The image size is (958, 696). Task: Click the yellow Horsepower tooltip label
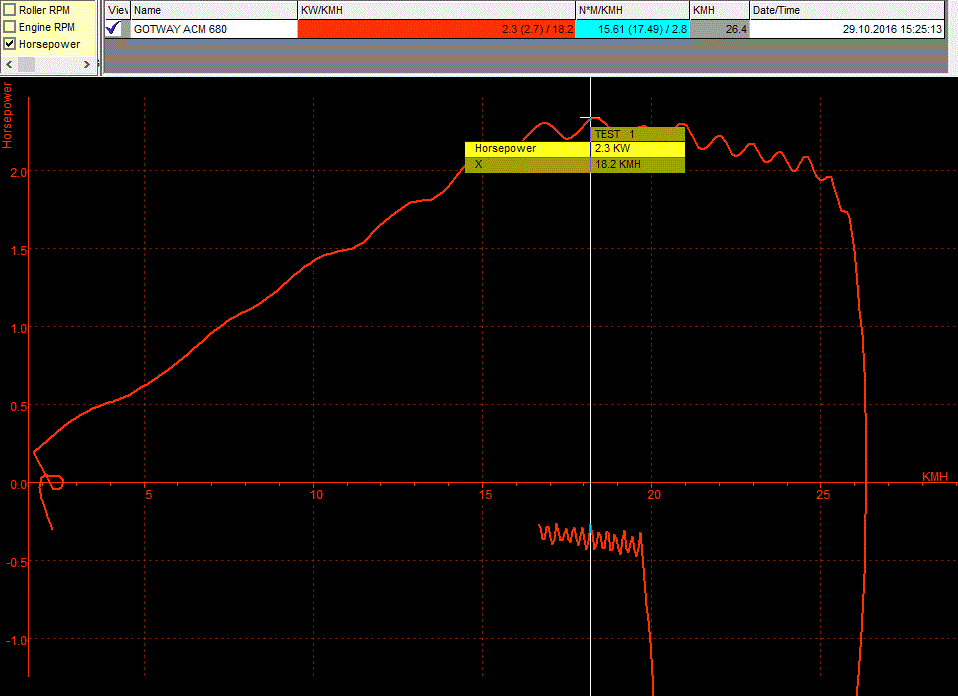pos(527,148)
